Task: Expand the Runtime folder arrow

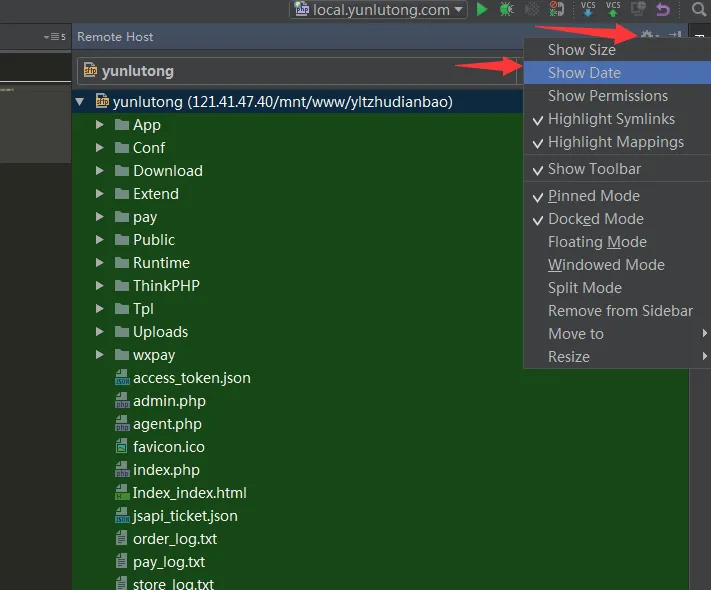Action: click(100, 263)
